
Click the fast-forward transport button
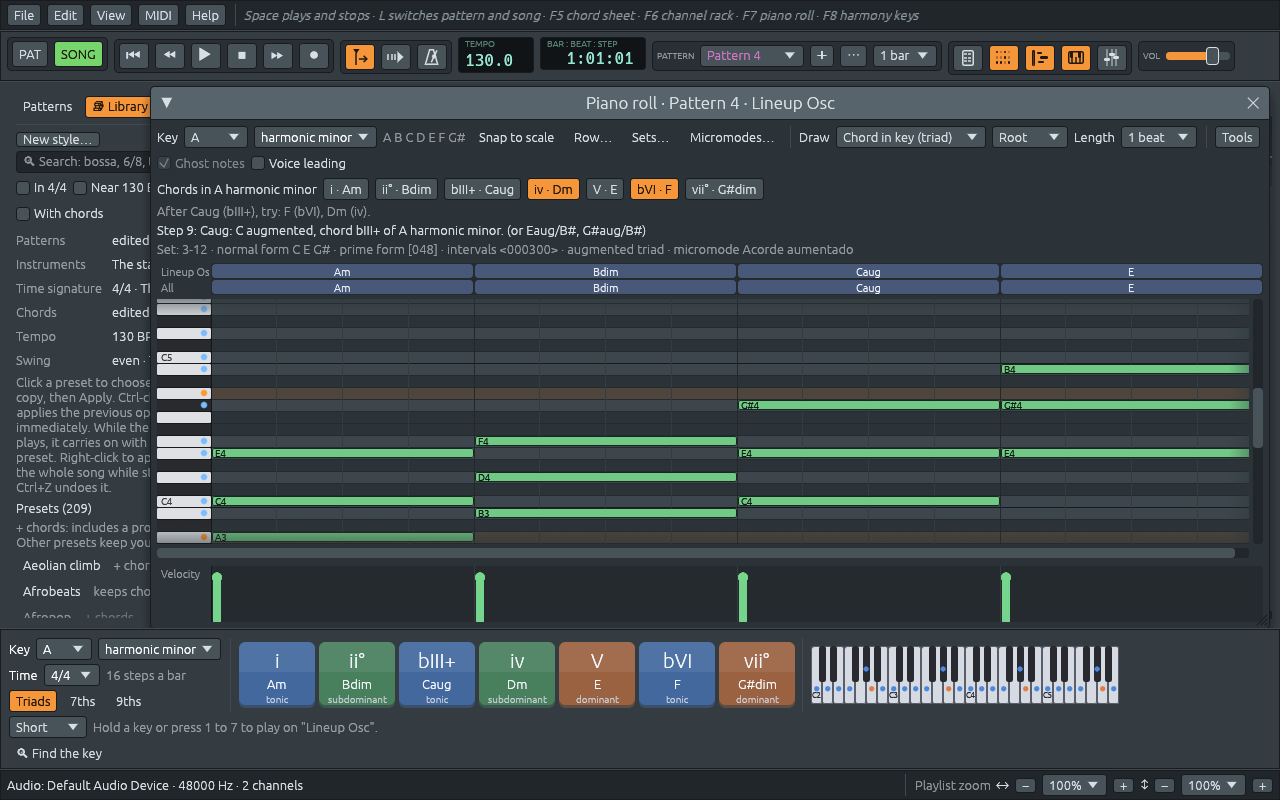(278, 56)
